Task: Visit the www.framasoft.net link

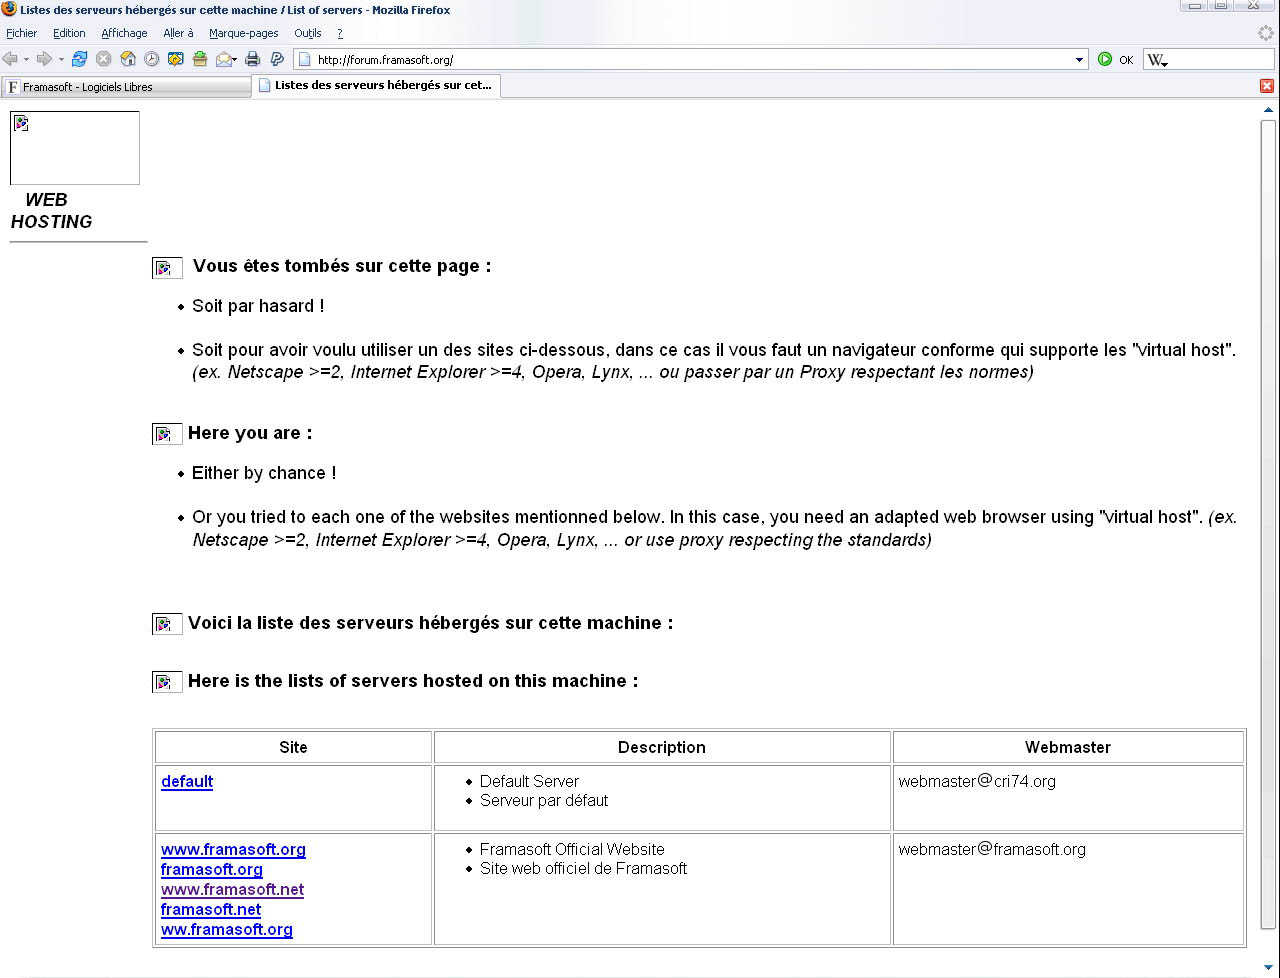Action: click(x=232, y=889)
